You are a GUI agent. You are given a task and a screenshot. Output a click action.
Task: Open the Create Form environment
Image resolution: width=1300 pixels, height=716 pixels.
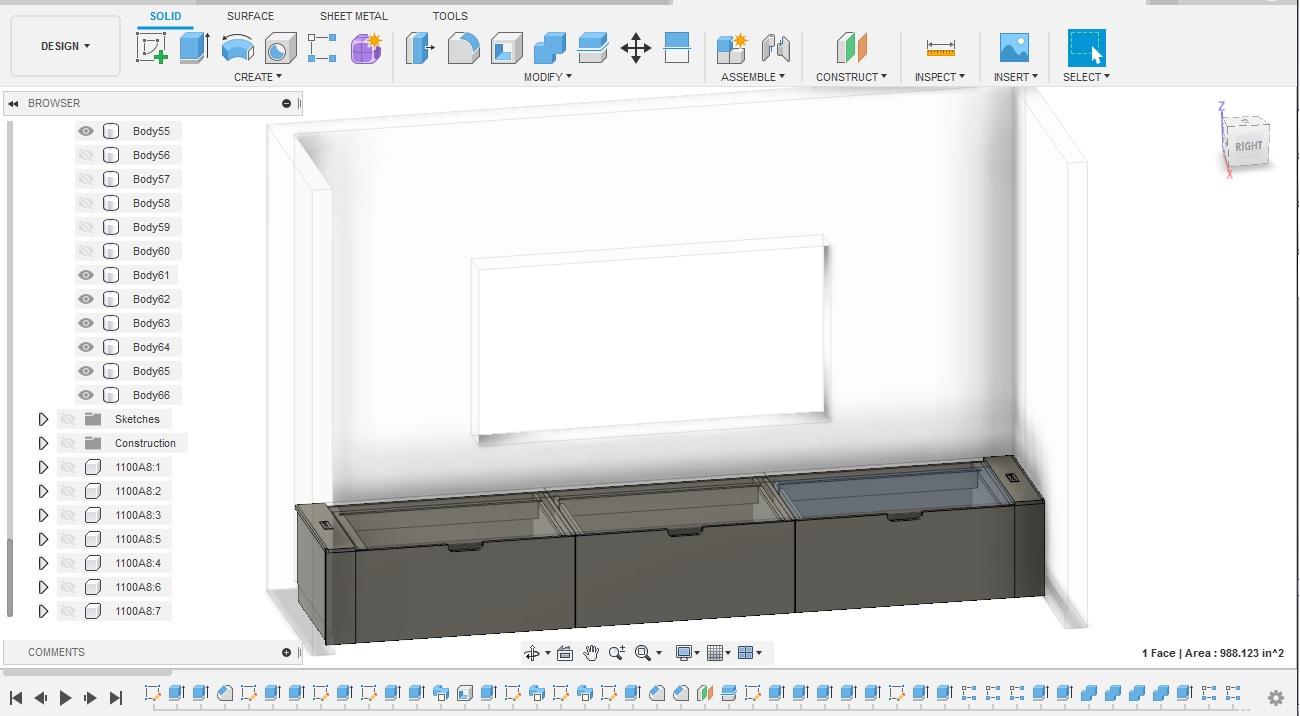click(365, 48)
